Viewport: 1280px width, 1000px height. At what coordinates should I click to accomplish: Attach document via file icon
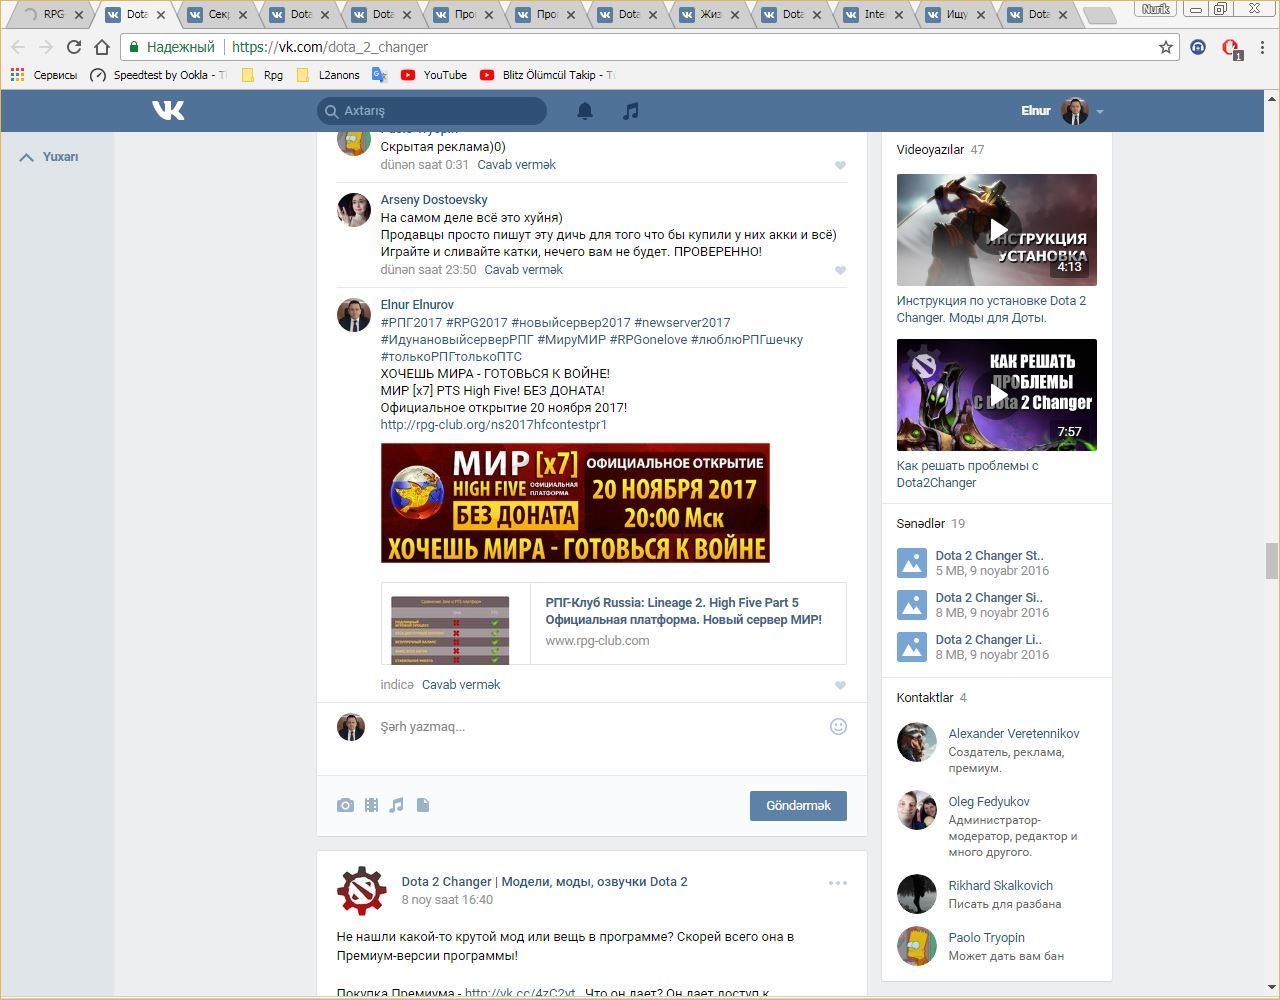pos(423,805)
